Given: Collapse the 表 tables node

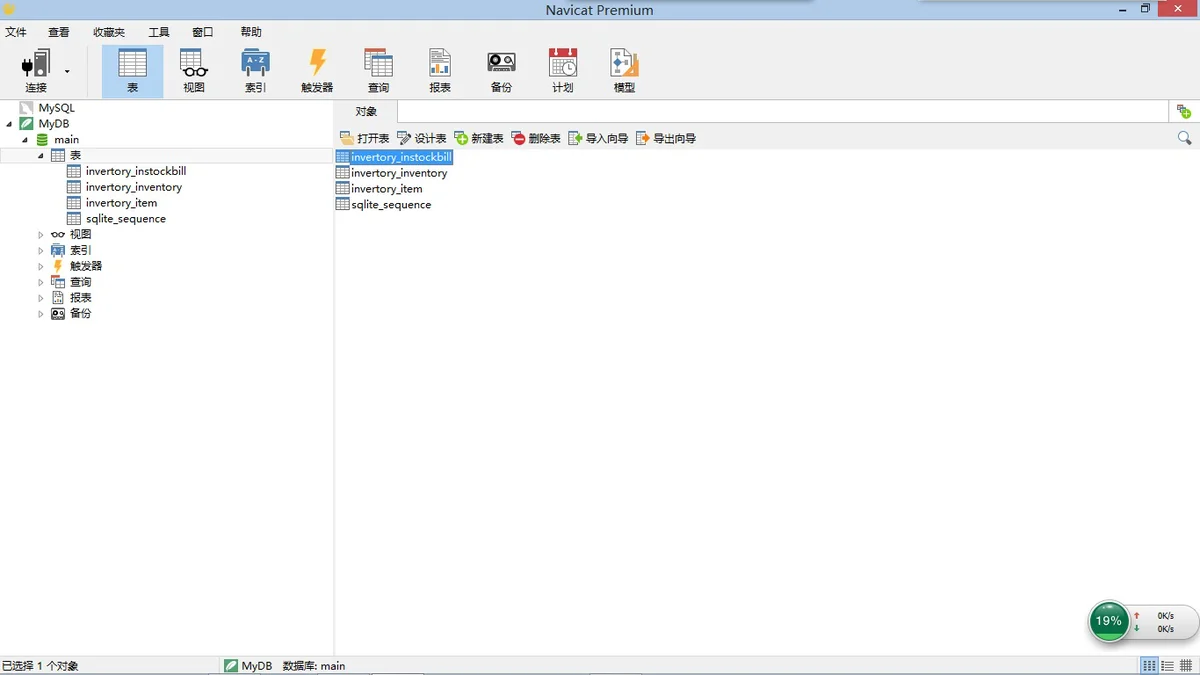Looking at the screenshot, I should pos(41,156).
